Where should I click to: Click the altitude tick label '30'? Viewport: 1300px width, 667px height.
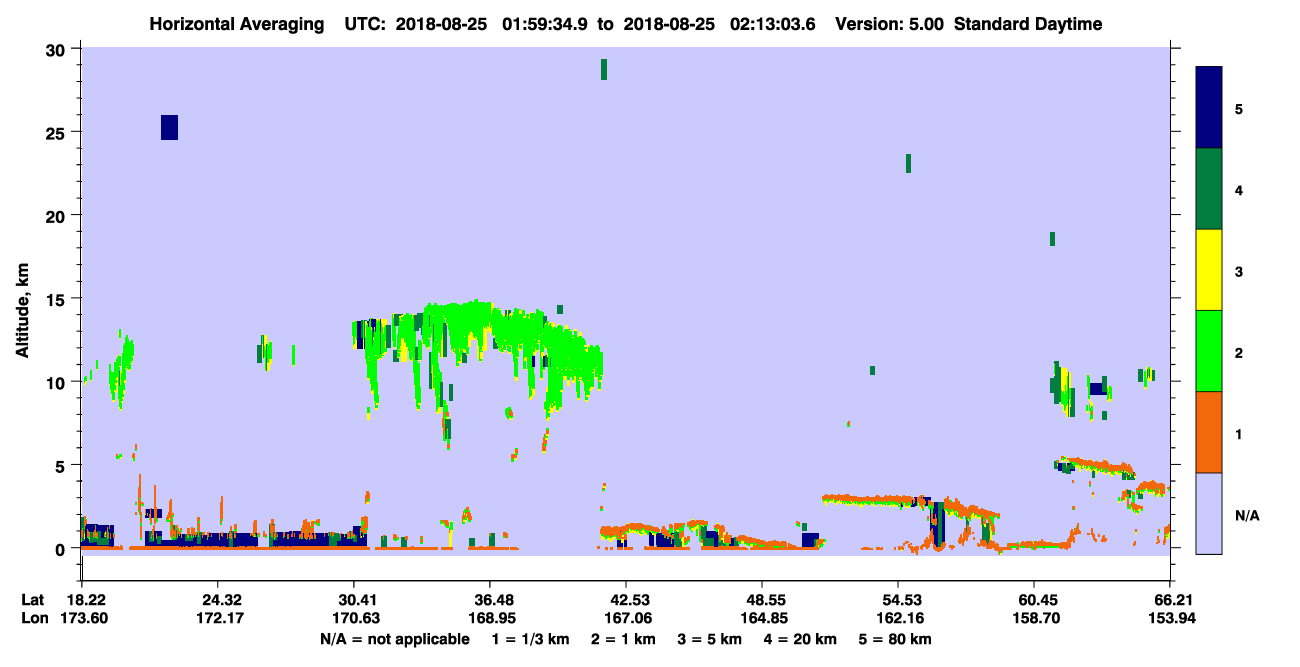point(56,49)
